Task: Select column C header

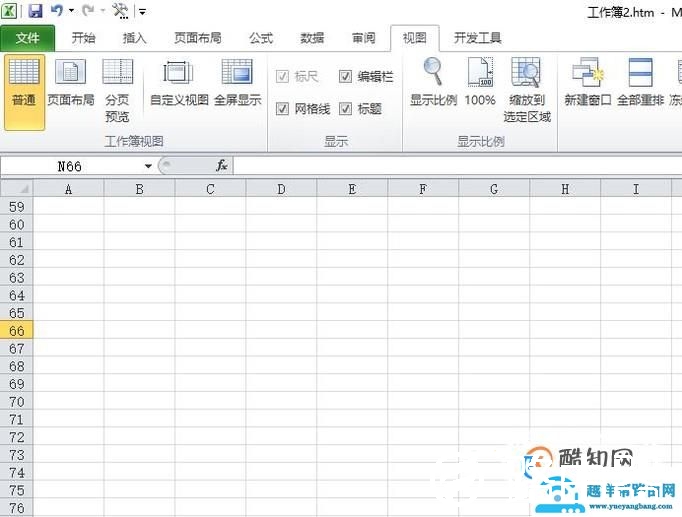Action: (x=210, y=189)
